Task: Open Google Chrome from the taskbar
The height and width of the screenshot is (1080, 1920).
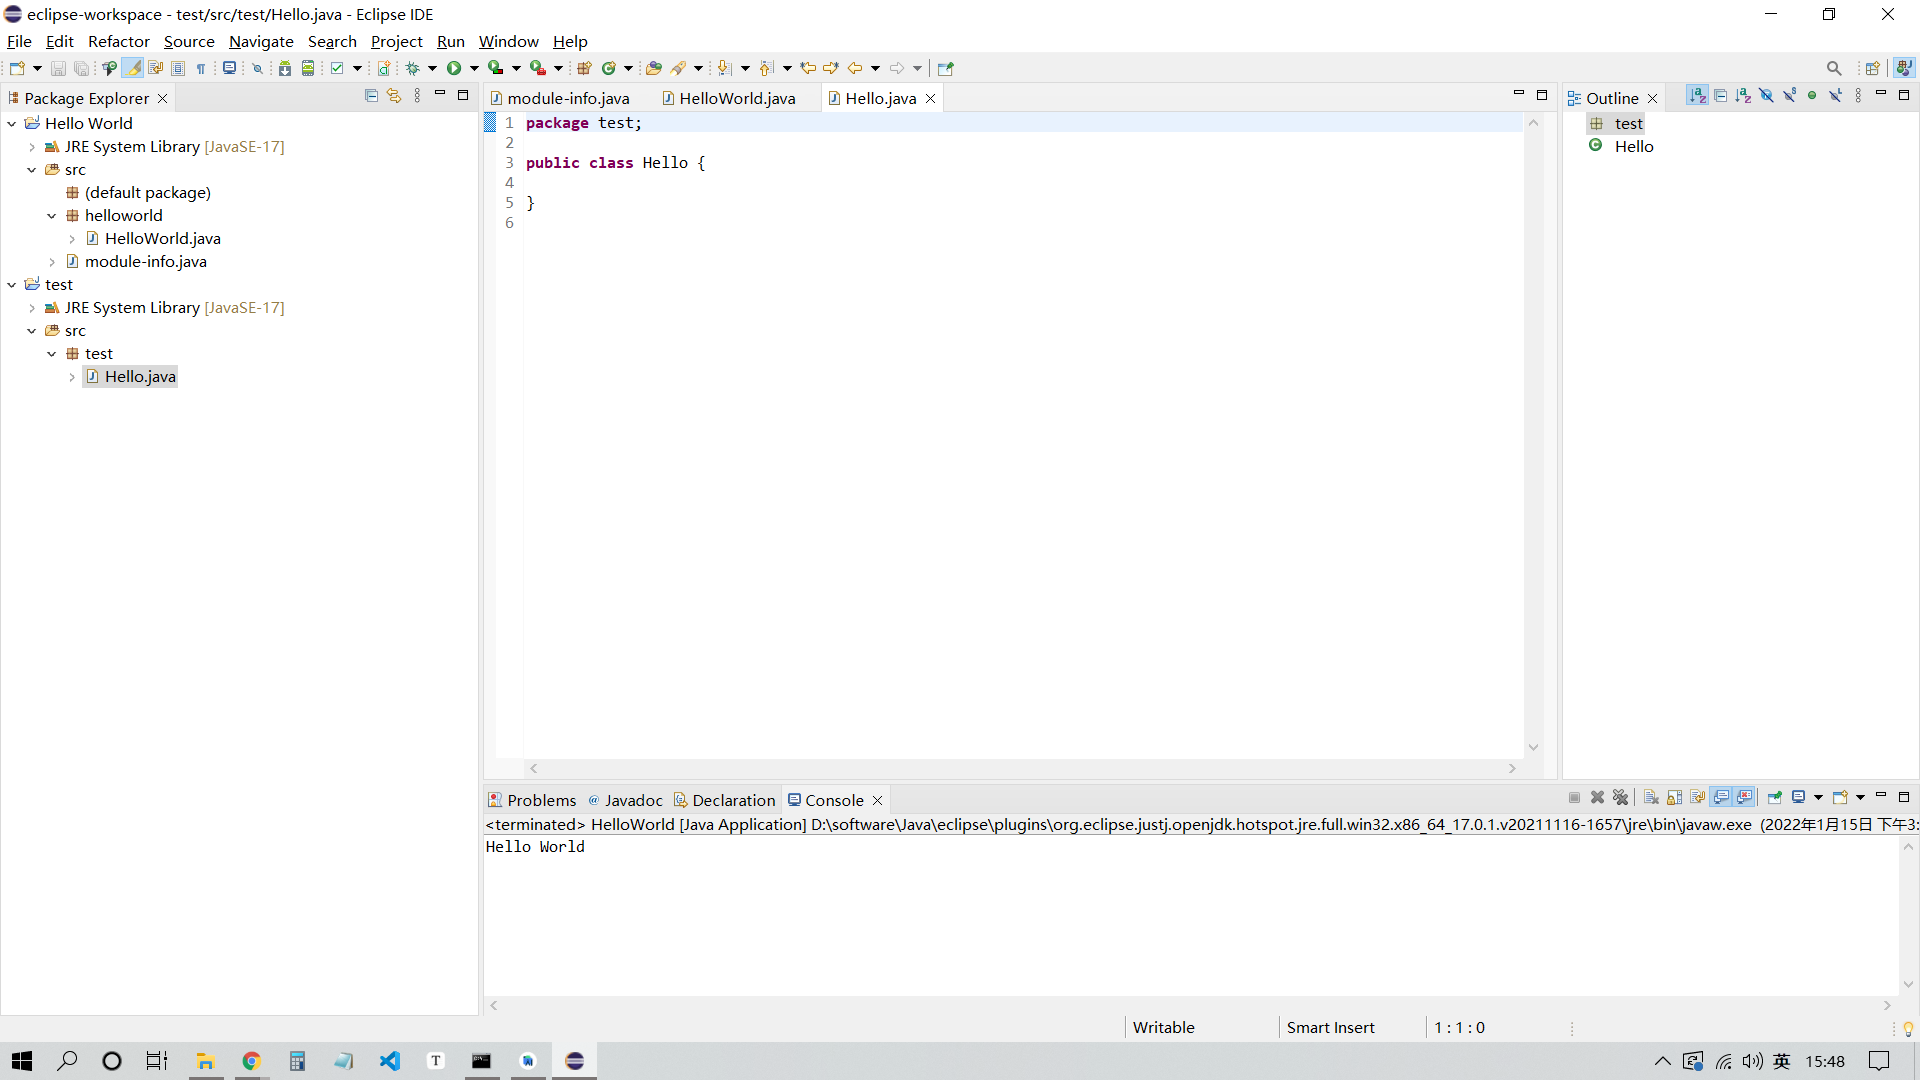Action: point(251,1061)
